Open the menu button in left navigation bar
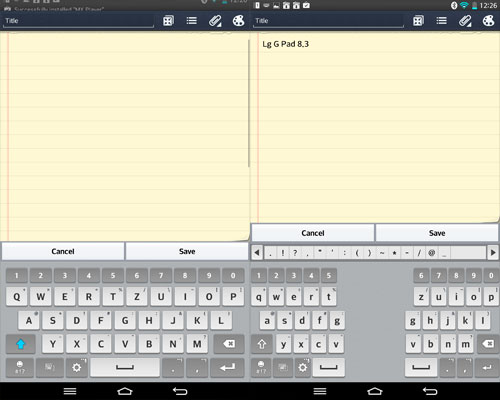The height and width of the screenshot is (400, 500). (x=70, y=391)
